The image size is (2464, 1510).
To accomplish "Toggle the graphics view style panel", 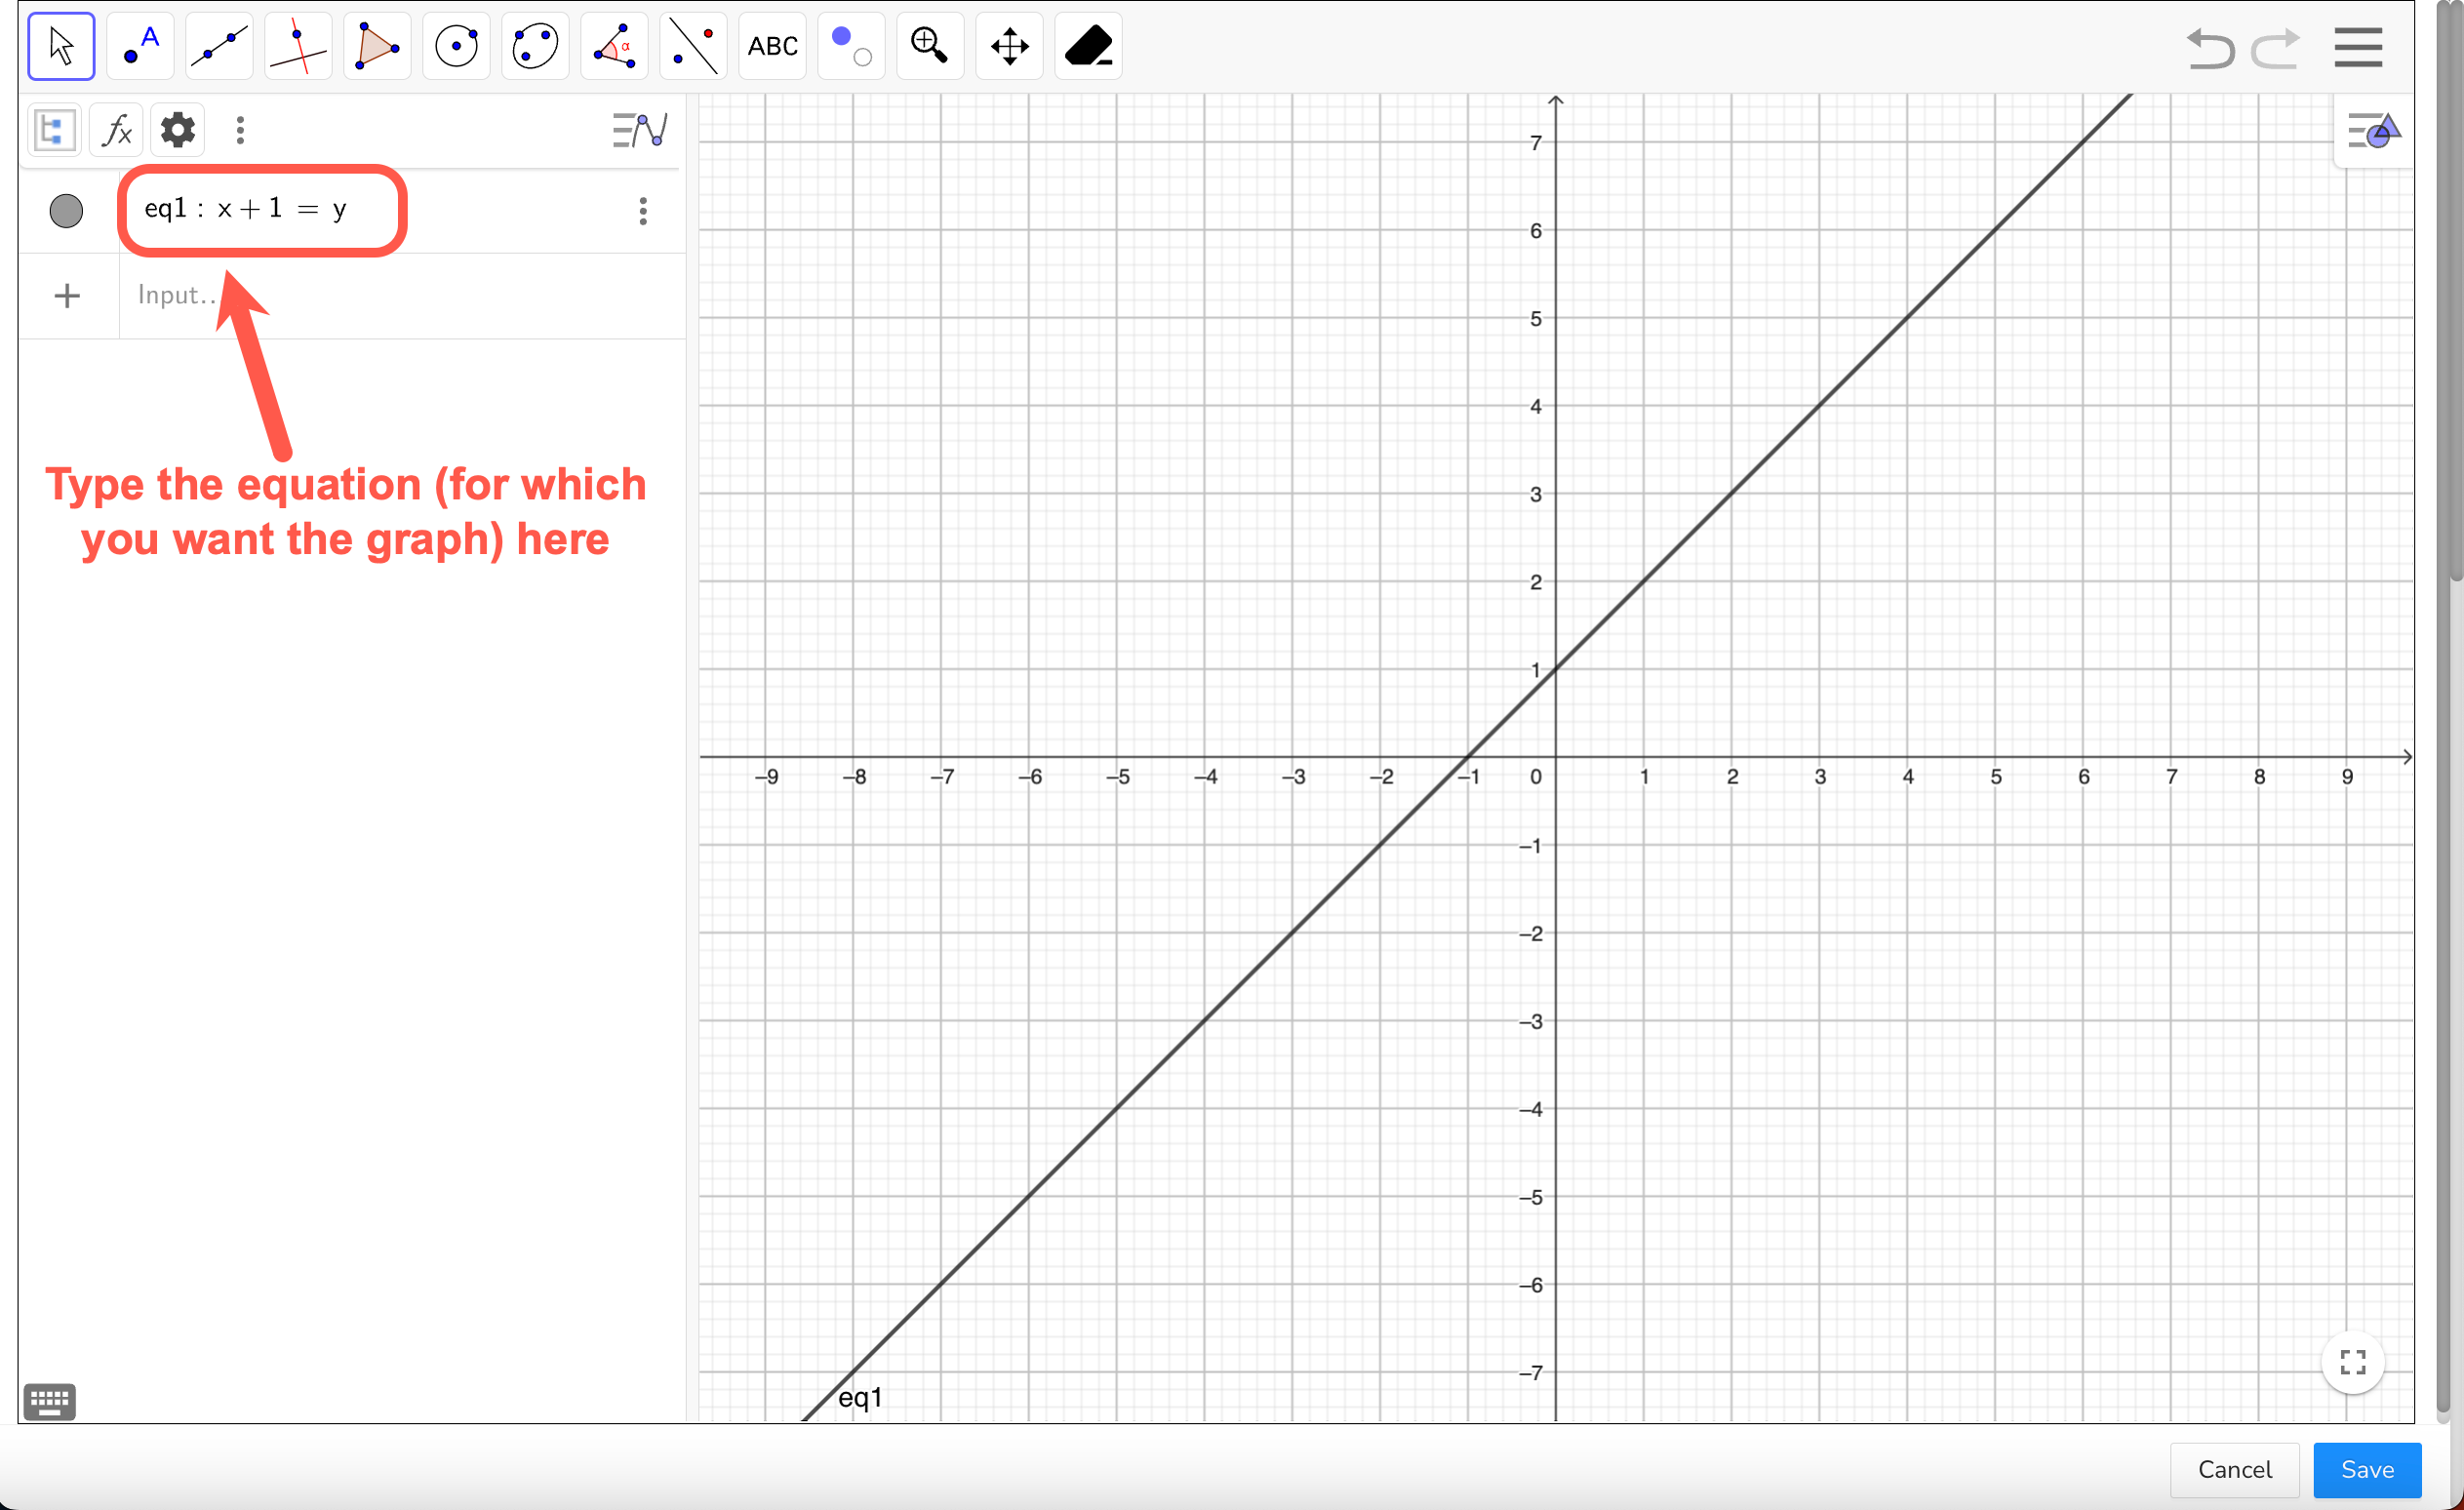I will (x=2374, y=131).
